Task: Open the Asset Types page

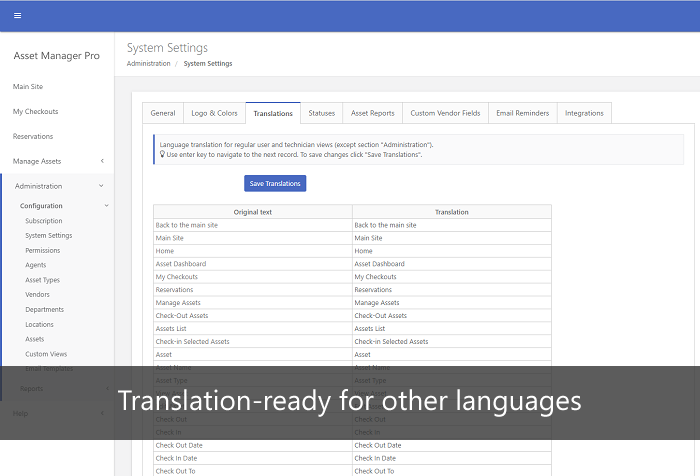Action: pyautogui.click(x=42, y=280)
